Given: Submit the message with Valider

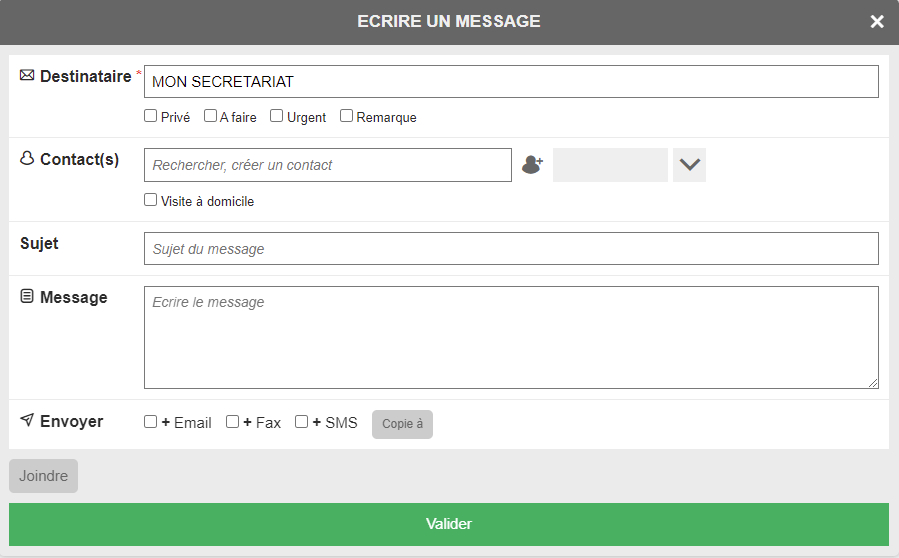Looking at the screenshot, I should click(448, 524).
